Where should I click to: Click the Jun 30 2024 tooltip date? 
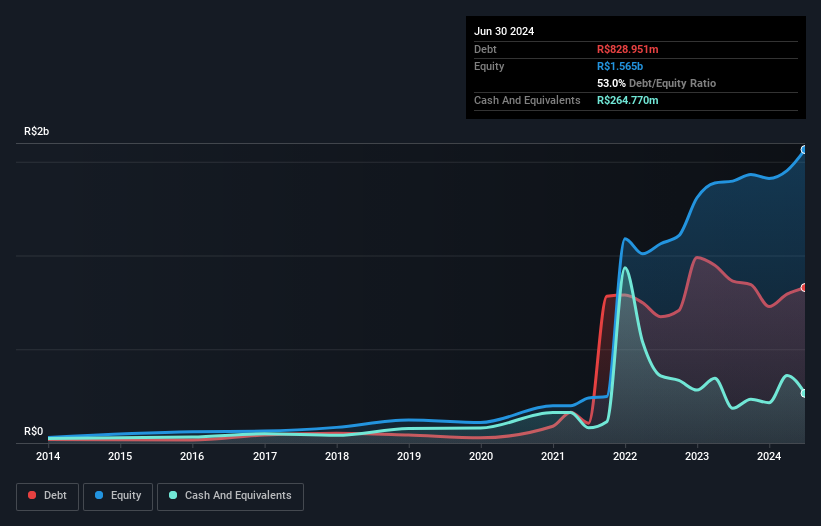[x=504, y=31]
